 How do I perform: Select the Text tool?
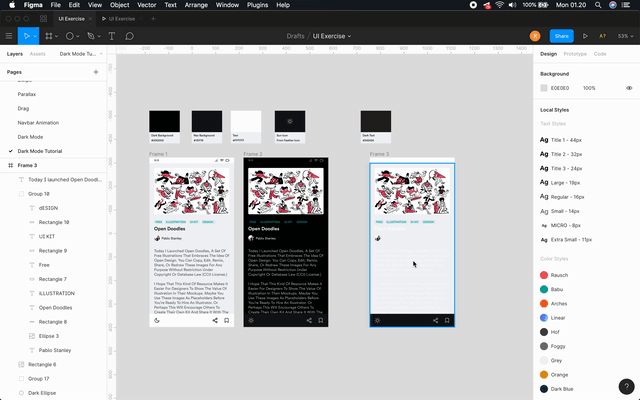[111, 36]
